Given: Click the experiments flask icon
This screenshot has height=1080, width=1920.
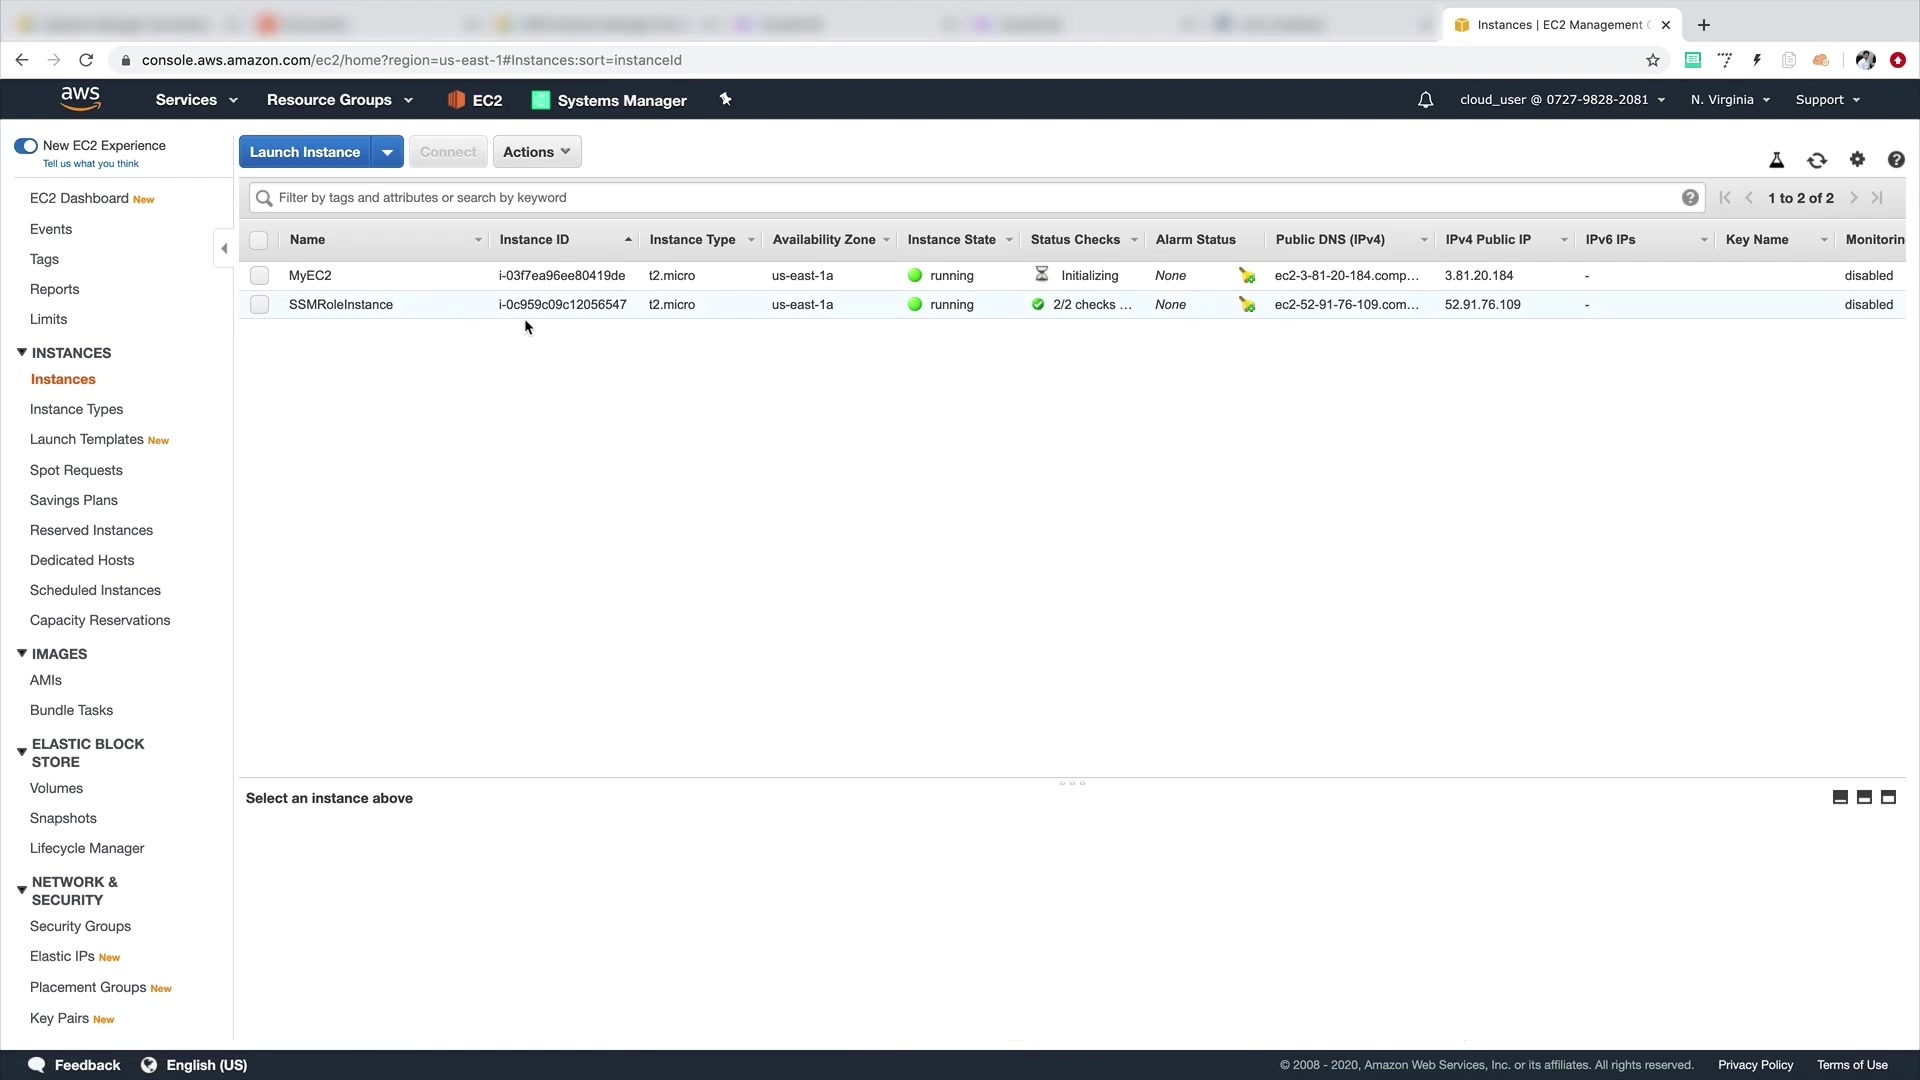Looking at the screenshot, I should pyautogui.click(x=1776, y=160).
